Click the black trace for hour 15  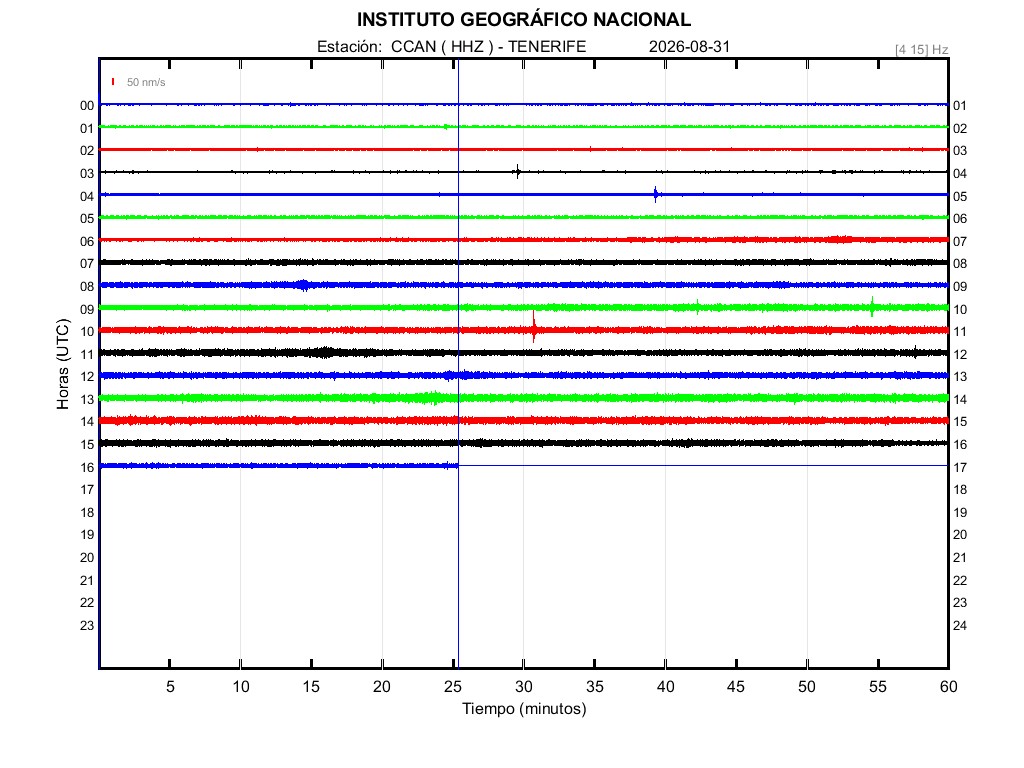point(524,443)
